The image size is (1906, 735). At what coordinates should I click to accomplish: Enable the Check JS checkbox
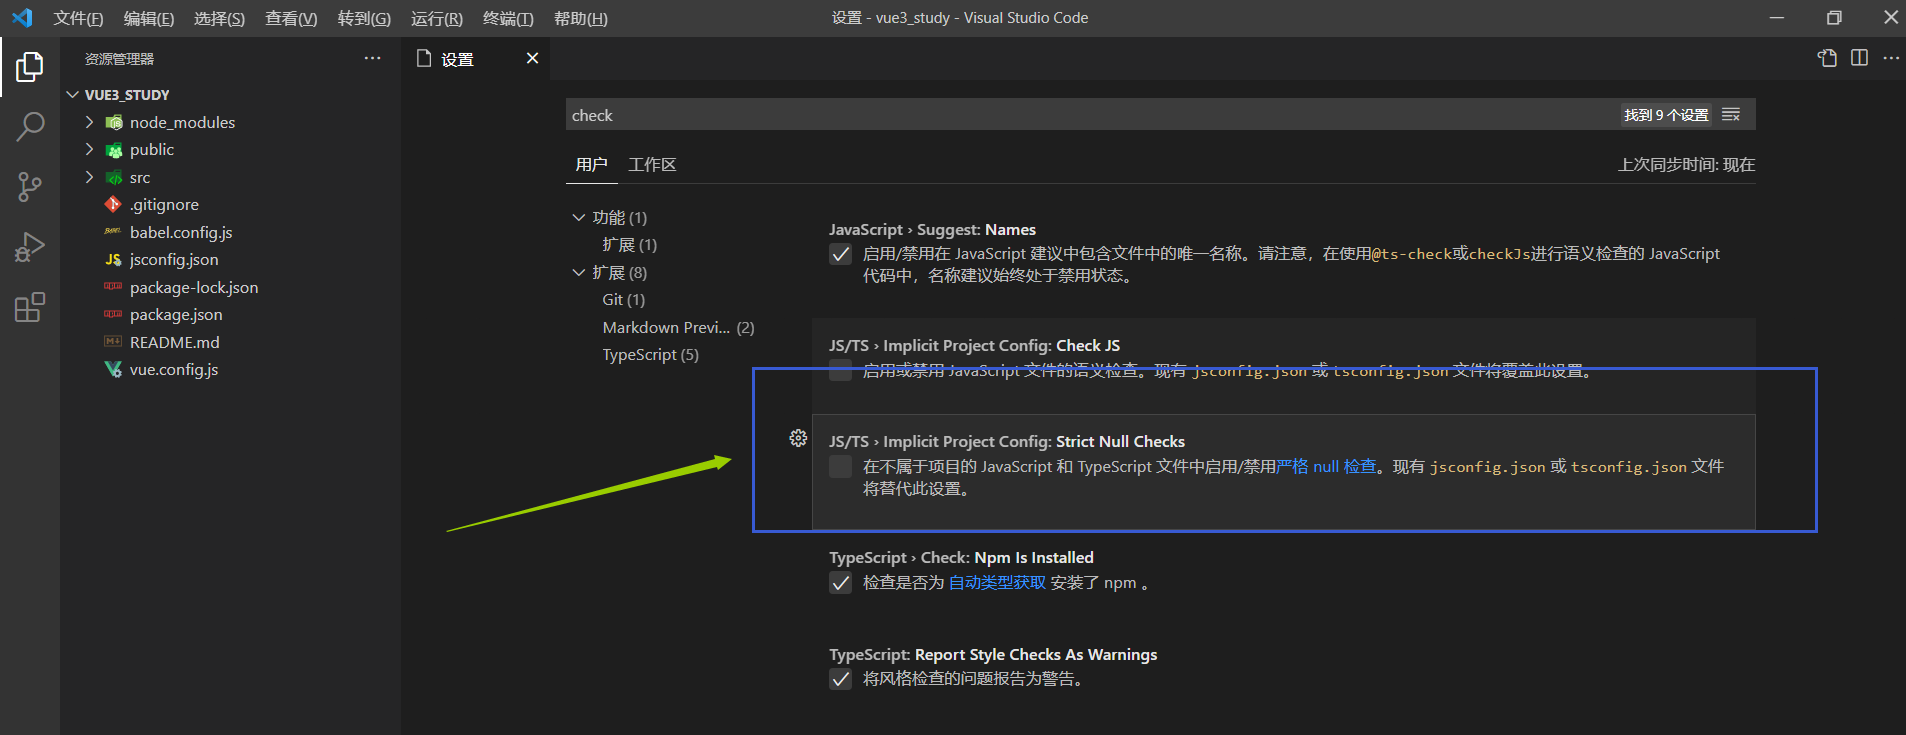pos(841,370)
